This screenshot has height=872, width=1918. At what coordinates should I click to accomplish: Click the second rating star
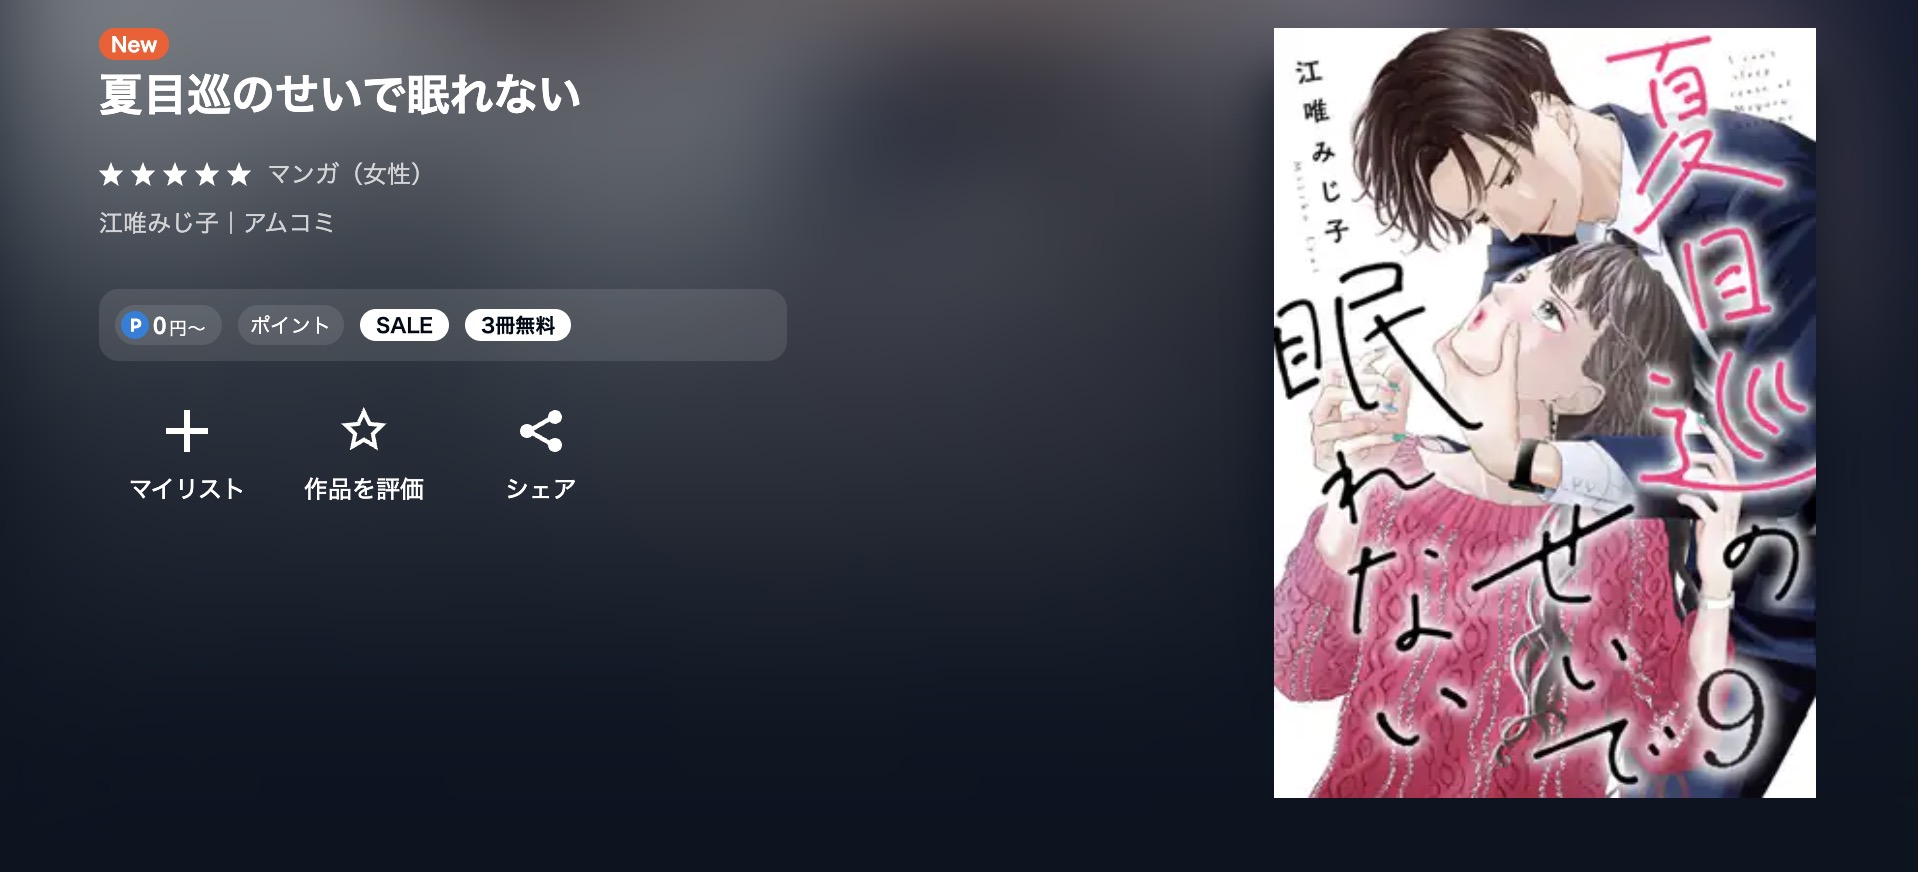tap(143, 175)
